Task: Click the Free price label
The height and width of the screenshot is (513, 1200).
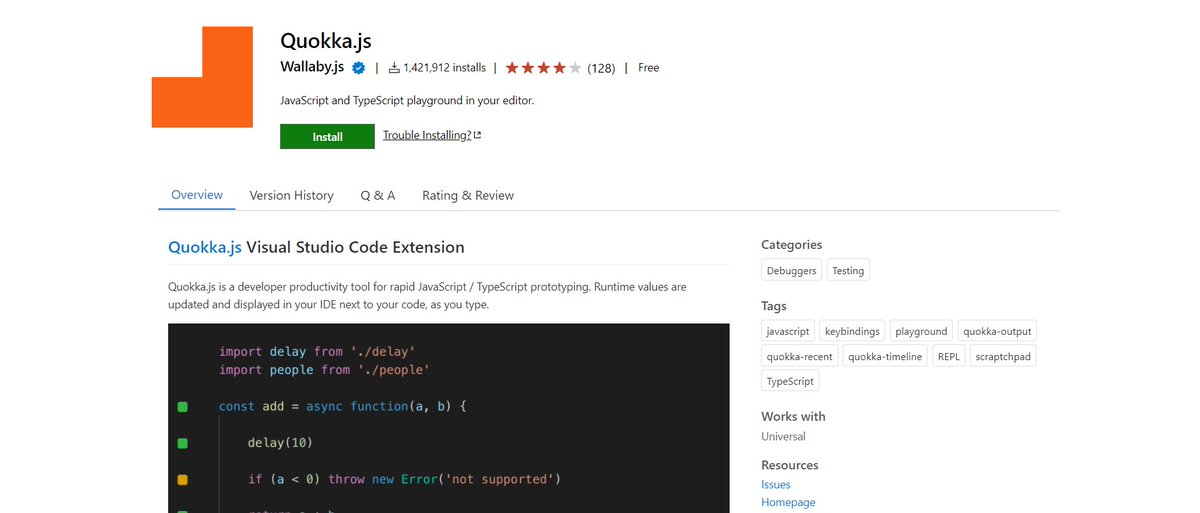Action: tap(648, 68)
